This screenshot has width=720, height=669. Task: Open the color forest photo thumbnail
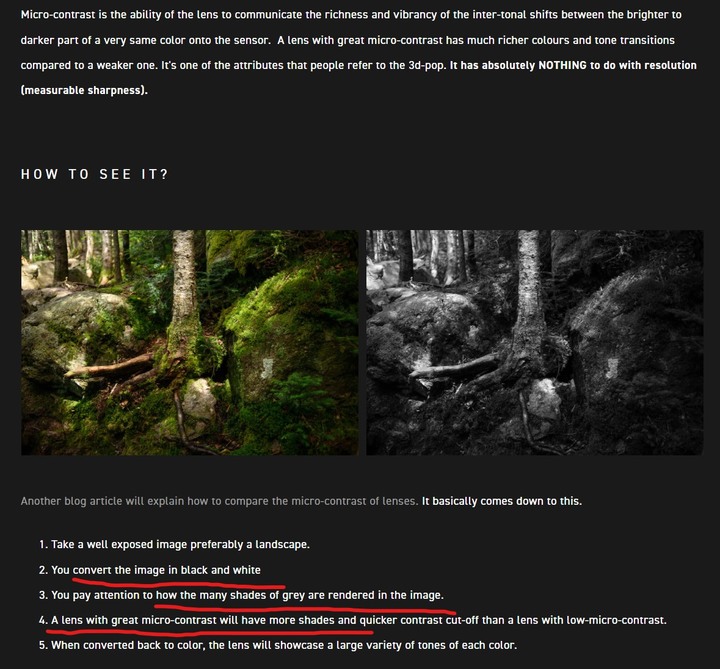(190, 343)
